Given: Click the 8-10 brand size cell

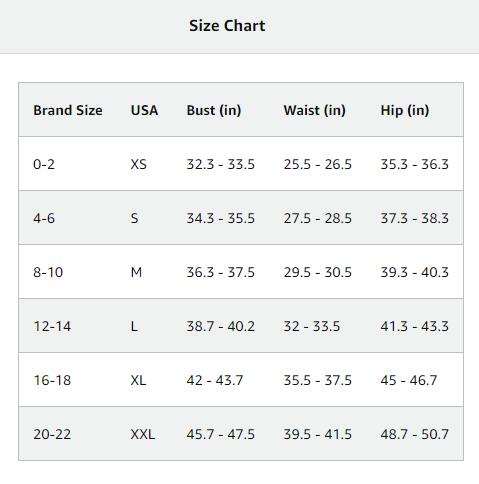Looking at the screenshot, I should click(48, 272).
